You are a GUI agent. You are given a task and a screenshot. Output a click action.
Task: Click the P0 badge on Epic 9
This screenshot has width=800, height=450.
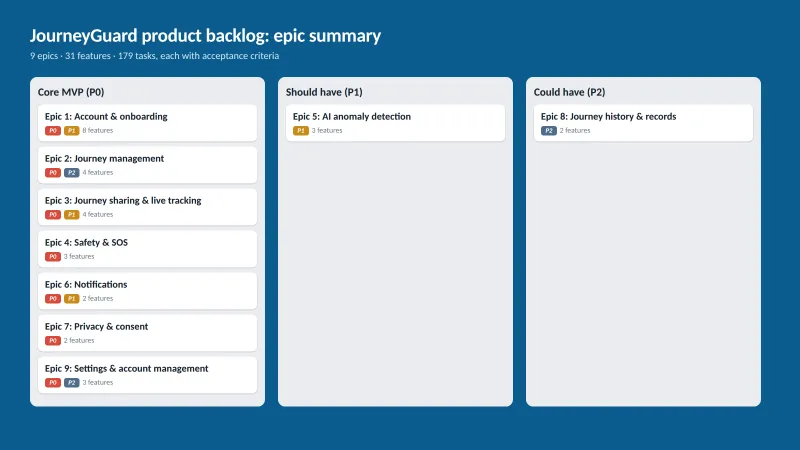(53, 383)
